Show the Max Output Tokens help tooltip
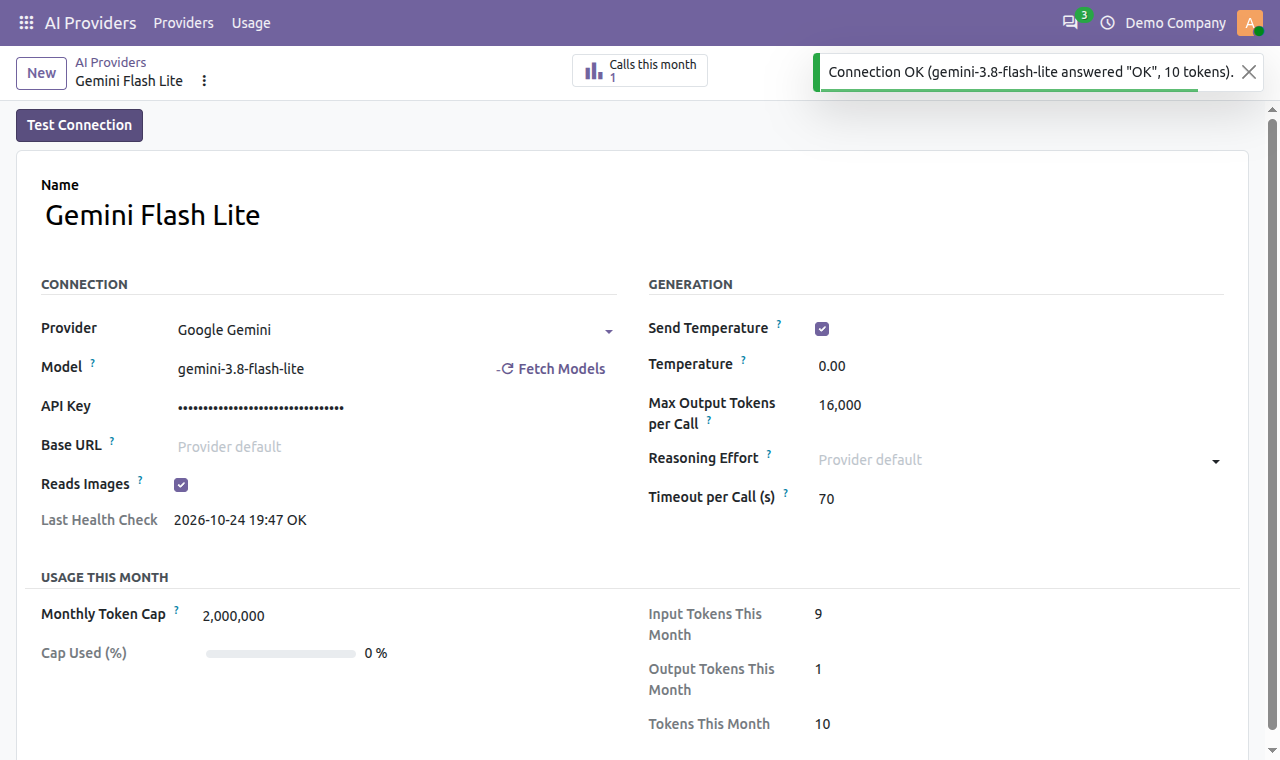Viewport: 1280px width, 760px height. tap(709, 420)
